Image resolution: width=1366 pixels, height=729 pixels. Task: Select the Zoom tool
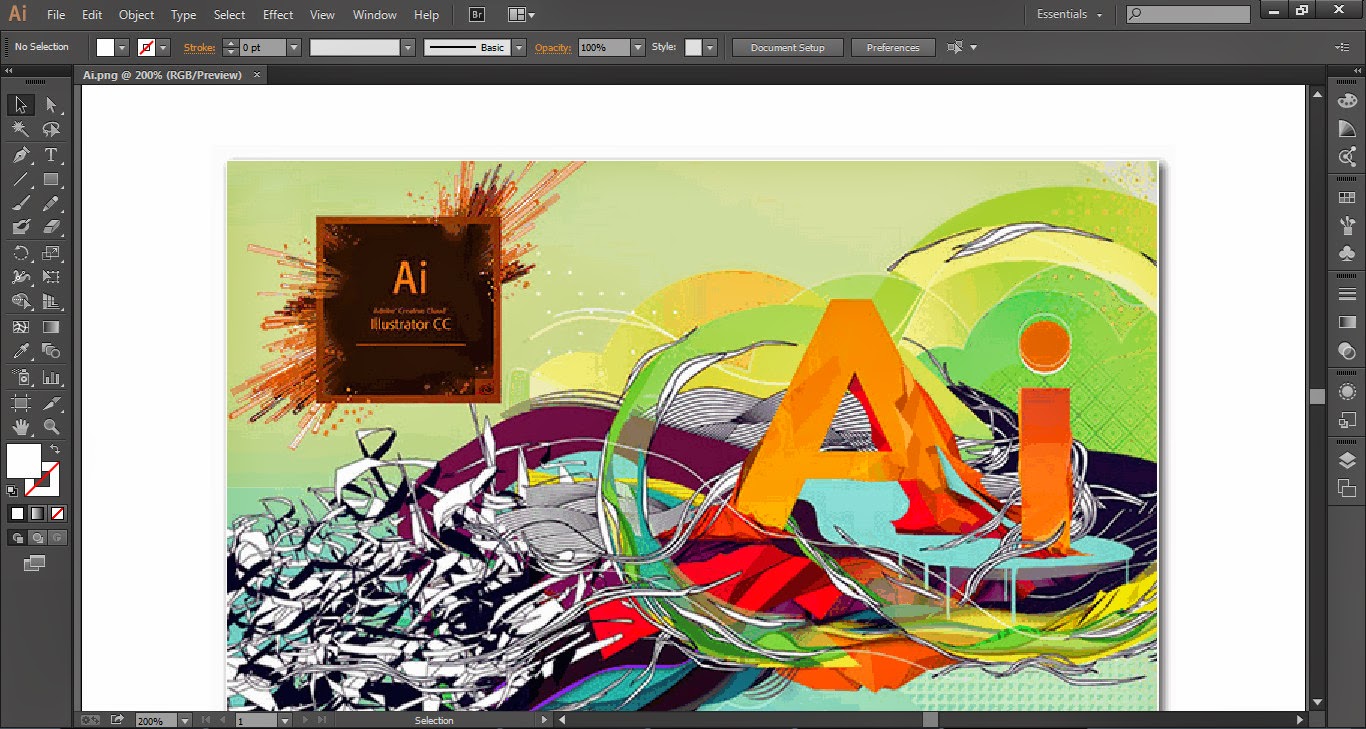click(x=51, y=427)
